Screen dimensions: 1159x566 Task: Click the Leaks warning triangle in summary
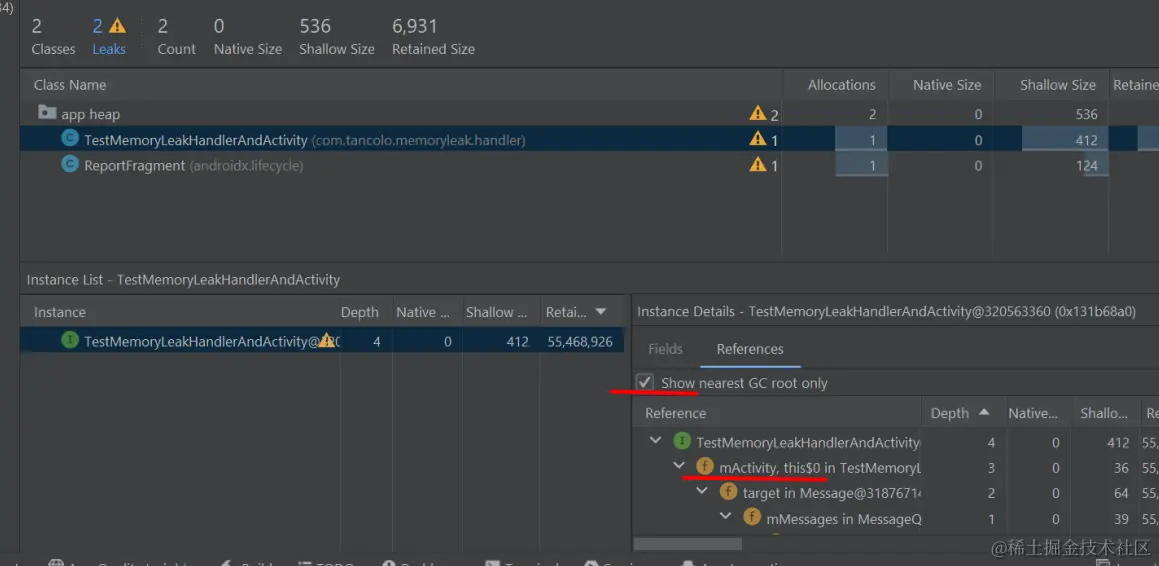coord(118,26)
